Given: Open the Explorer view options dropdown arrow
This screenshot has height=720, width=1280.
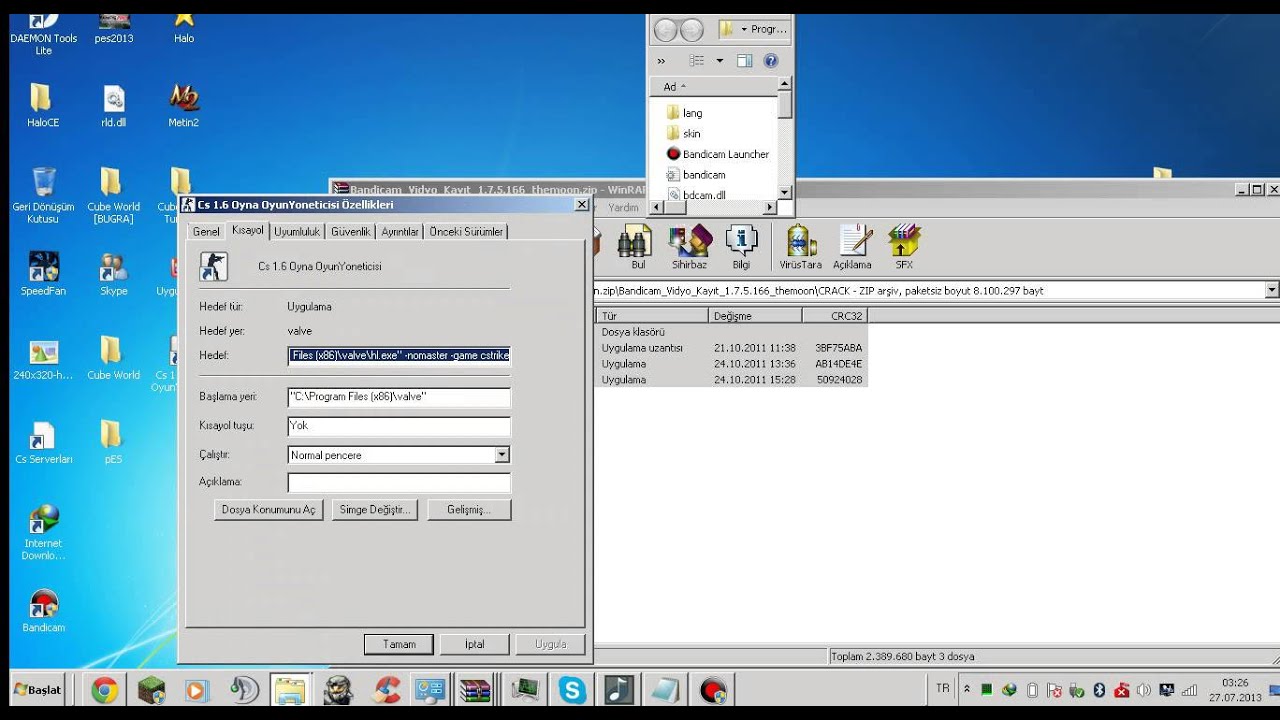Looking at the screenshot, I should (719, 61).
